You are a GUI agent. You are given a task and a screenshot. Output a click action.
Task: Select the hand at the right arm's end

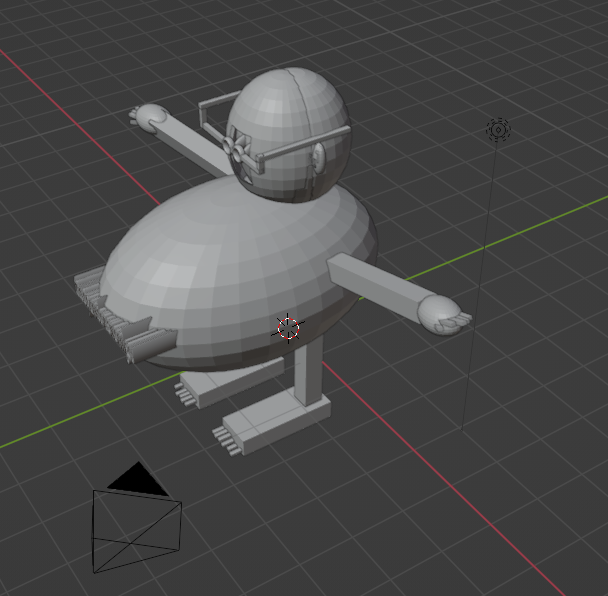(443, 313)
